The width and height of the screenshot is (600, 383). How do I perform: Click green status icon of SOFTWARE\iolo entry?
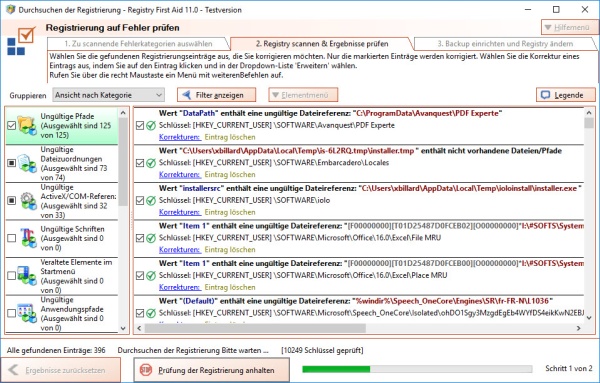click(x=151, y=200)
